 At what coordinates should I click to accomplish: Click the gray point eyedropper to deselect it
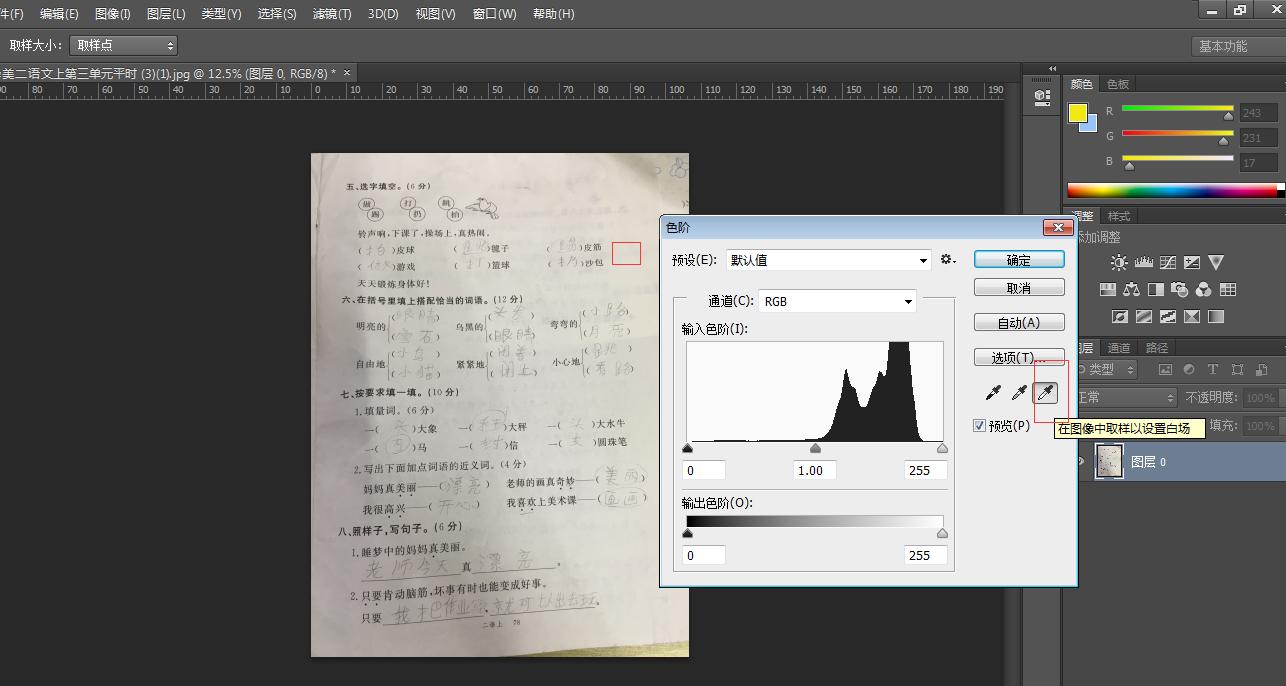coord(1019,392)
